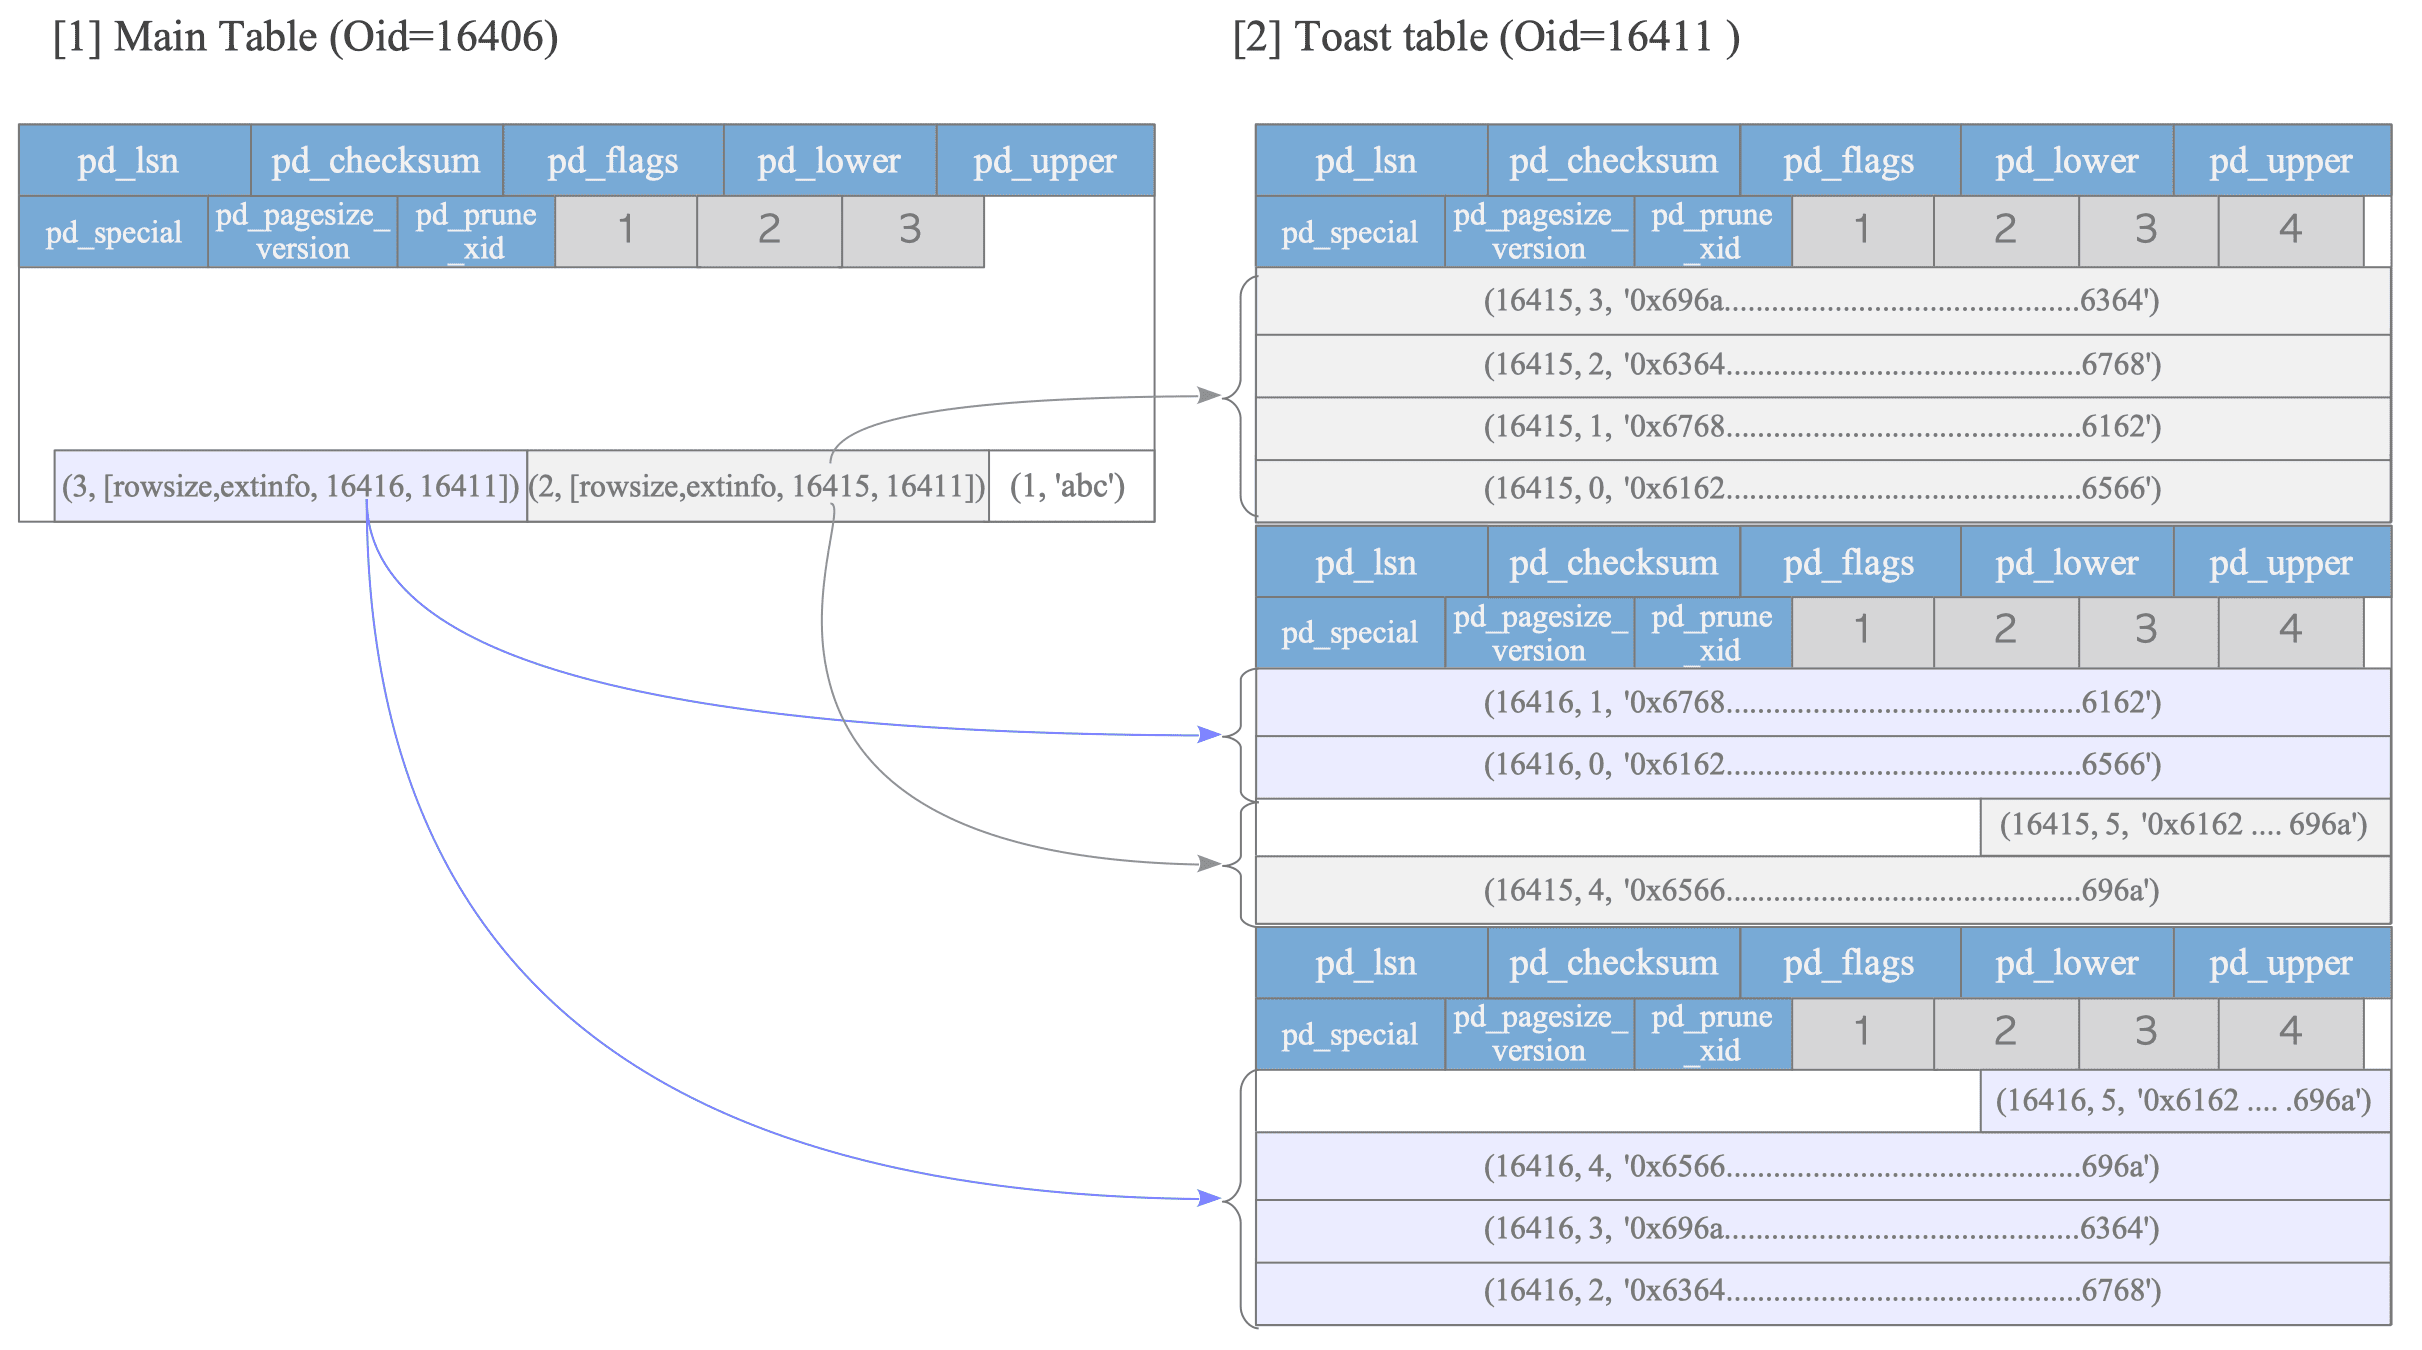Viewport: 2422px width, 1350px height.
Task: Select line pointer 3 in third Toast page
Action: [2148, 1033]
